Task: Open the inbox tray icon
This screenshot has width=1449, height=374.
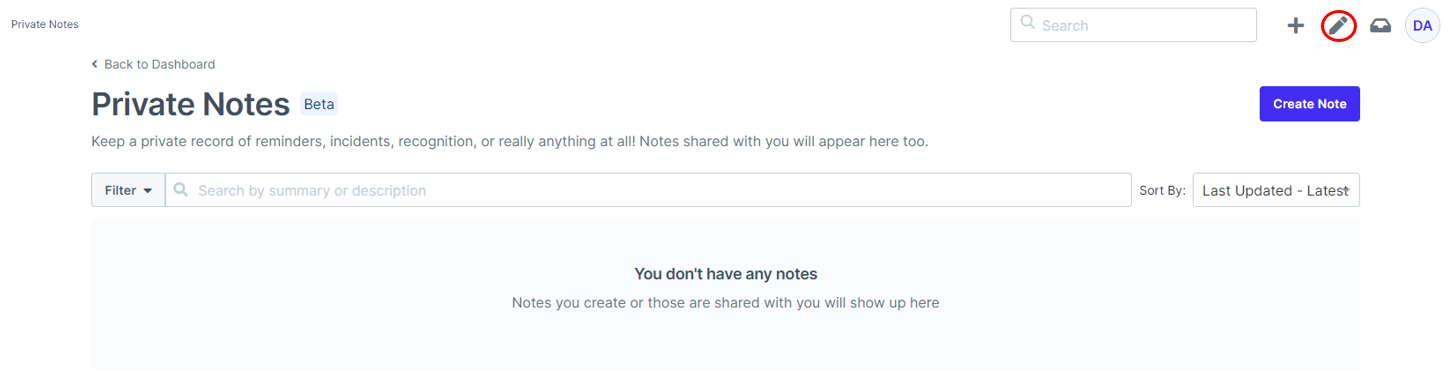Action: point(1380,26)
